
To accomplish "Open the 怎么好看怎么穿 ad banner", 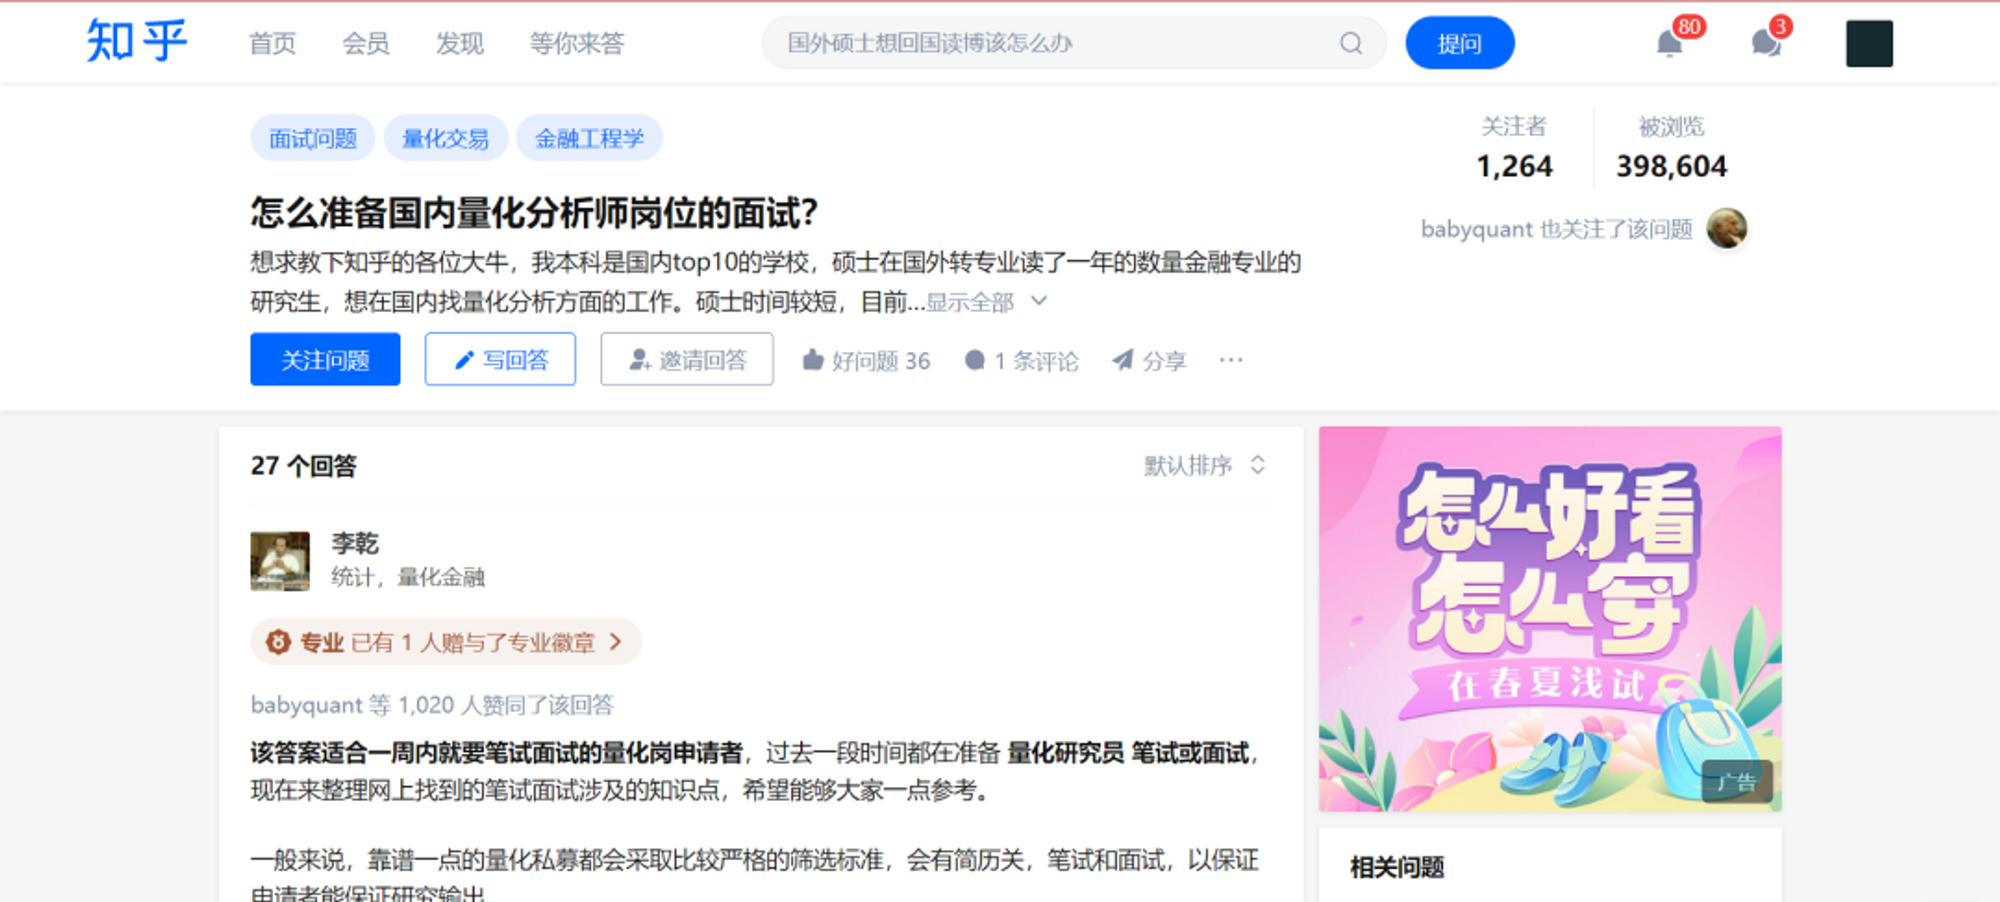I will point(1550,619).
